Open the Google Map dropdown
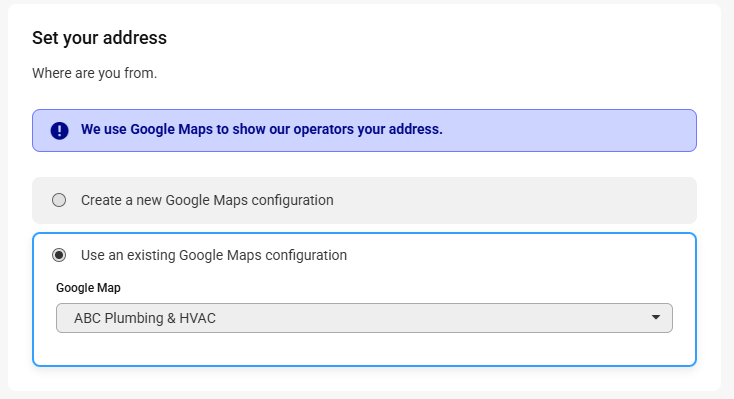The image size is (734, 399). pos(364,318)
